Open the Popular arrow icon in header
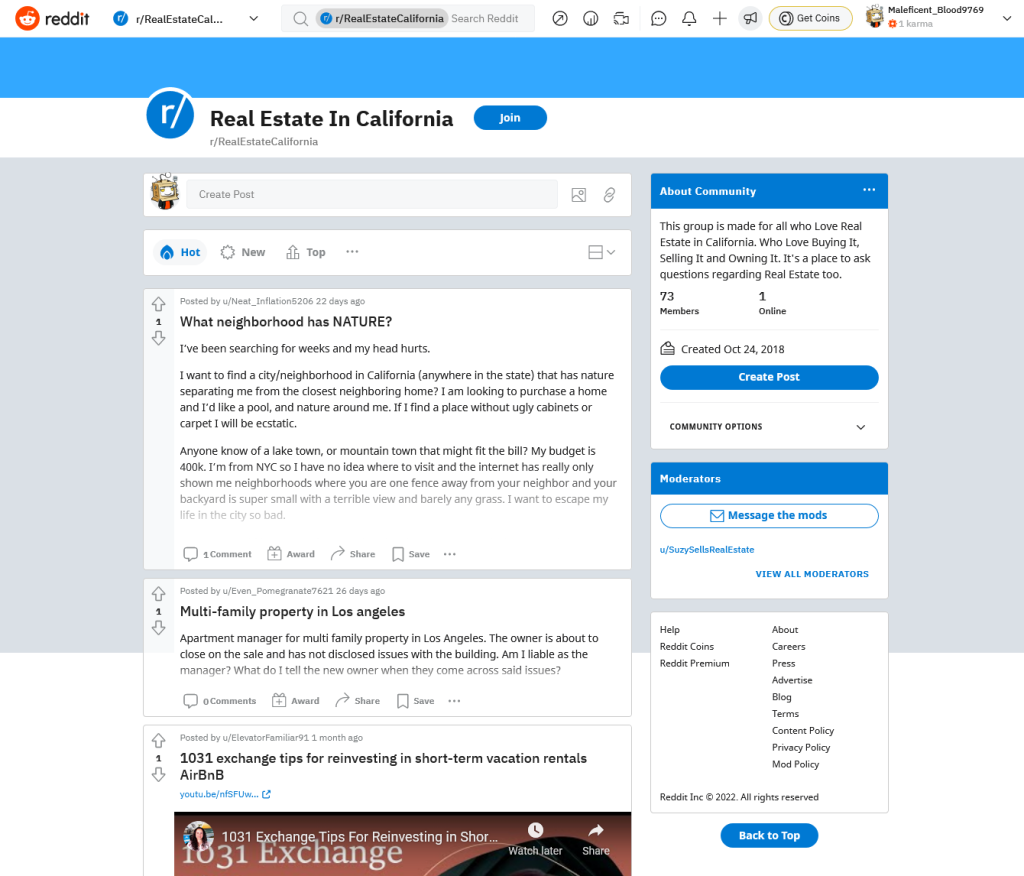The width and height of the screenshot is (1024, 876). click(x=560, y=18)
